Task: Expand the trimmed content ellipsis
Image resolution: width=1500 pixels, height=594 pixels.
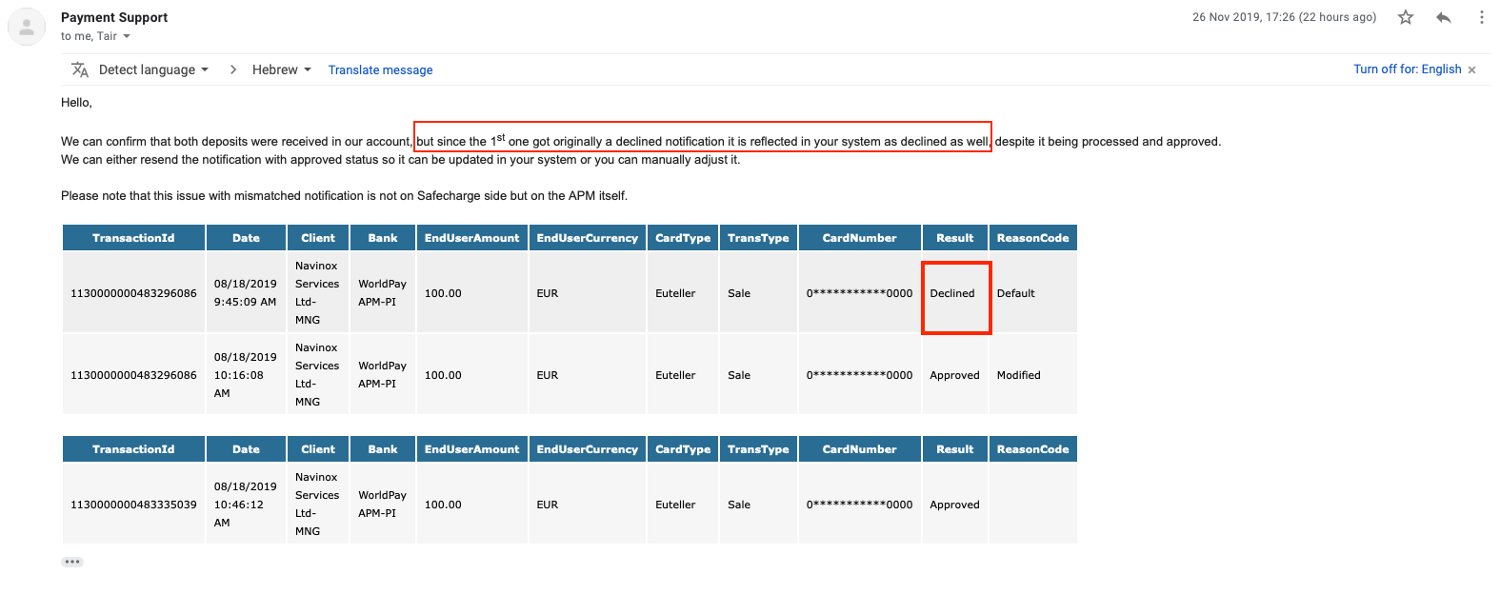Action: 72,562
